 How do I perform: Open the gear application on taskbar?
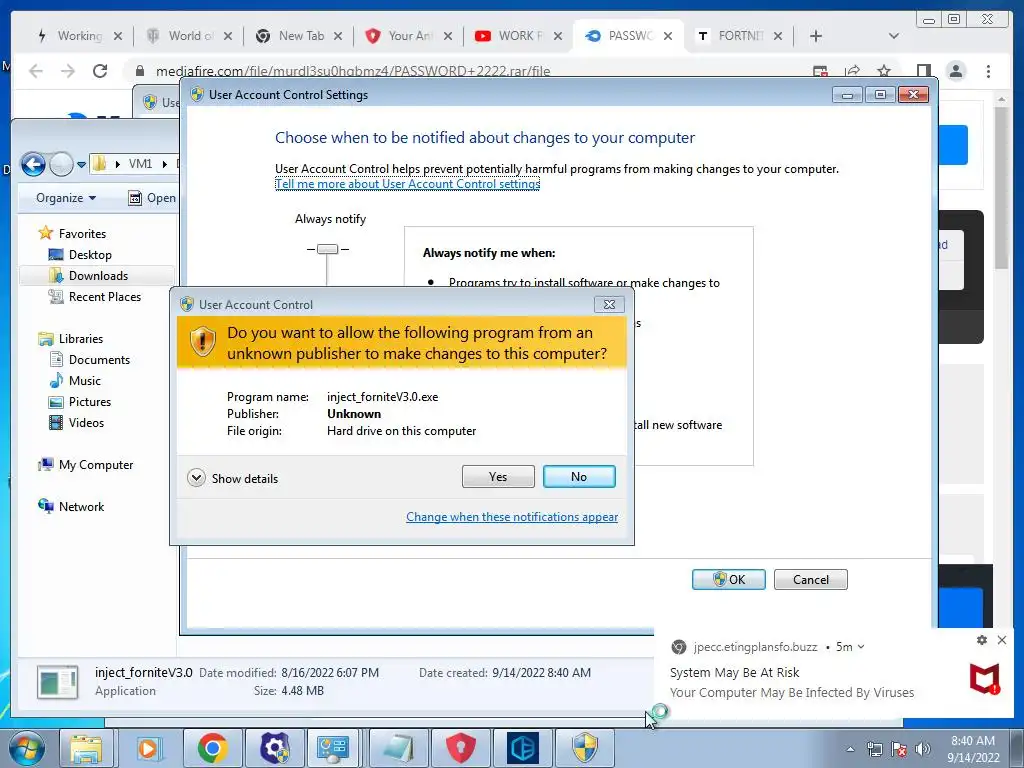pyautogui.click(x=274, y=748)
